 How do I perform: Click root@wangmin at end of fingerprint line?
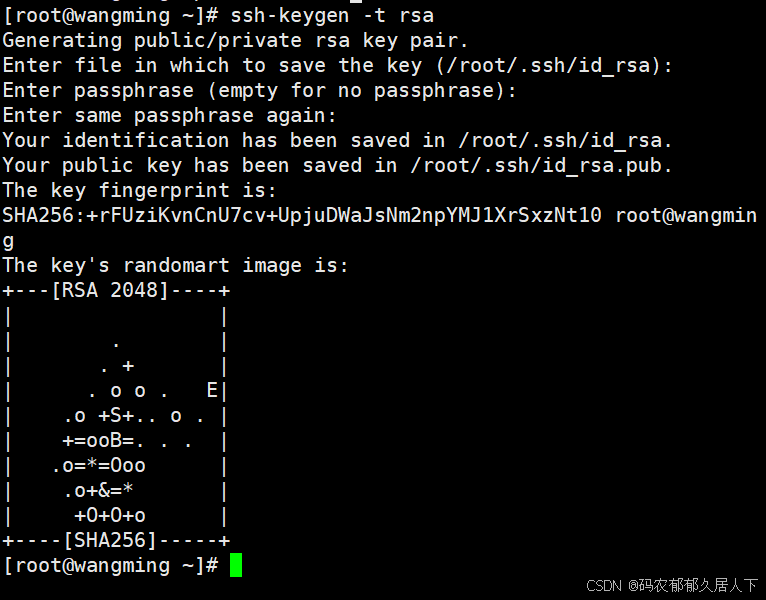[686, 216]
